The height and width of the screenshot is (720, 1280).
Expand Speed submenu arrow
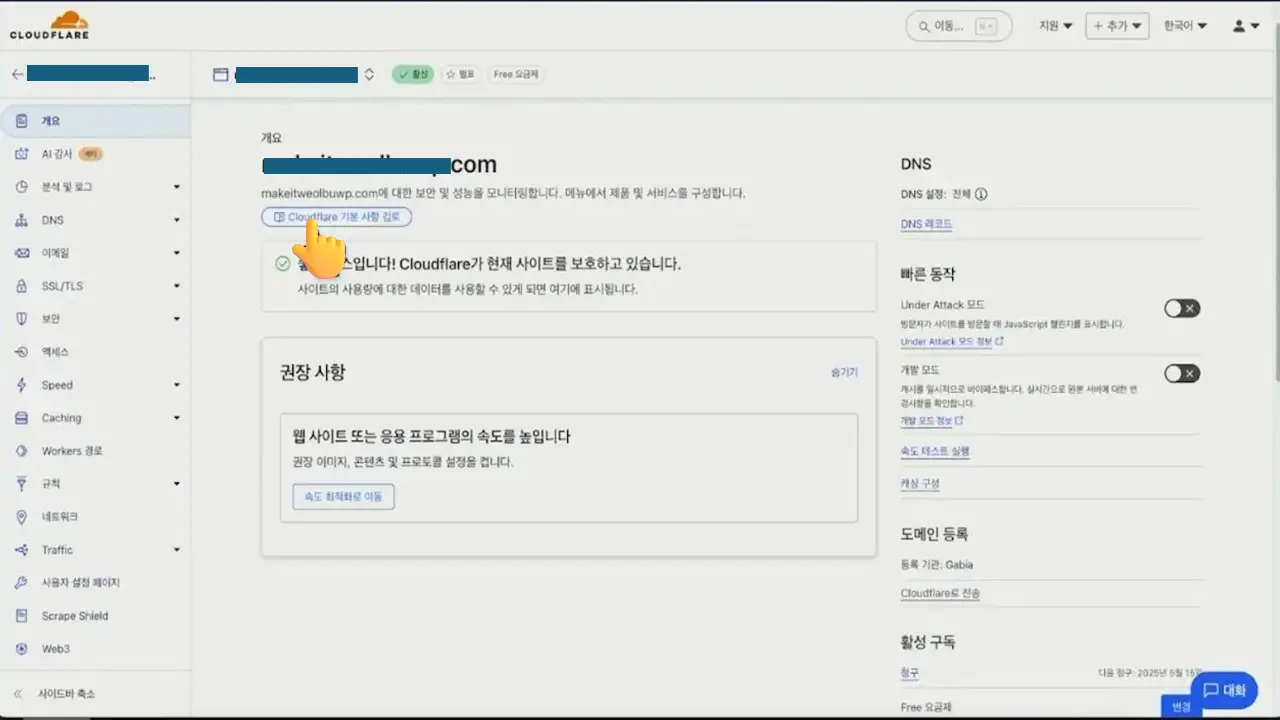coord(177,385)
